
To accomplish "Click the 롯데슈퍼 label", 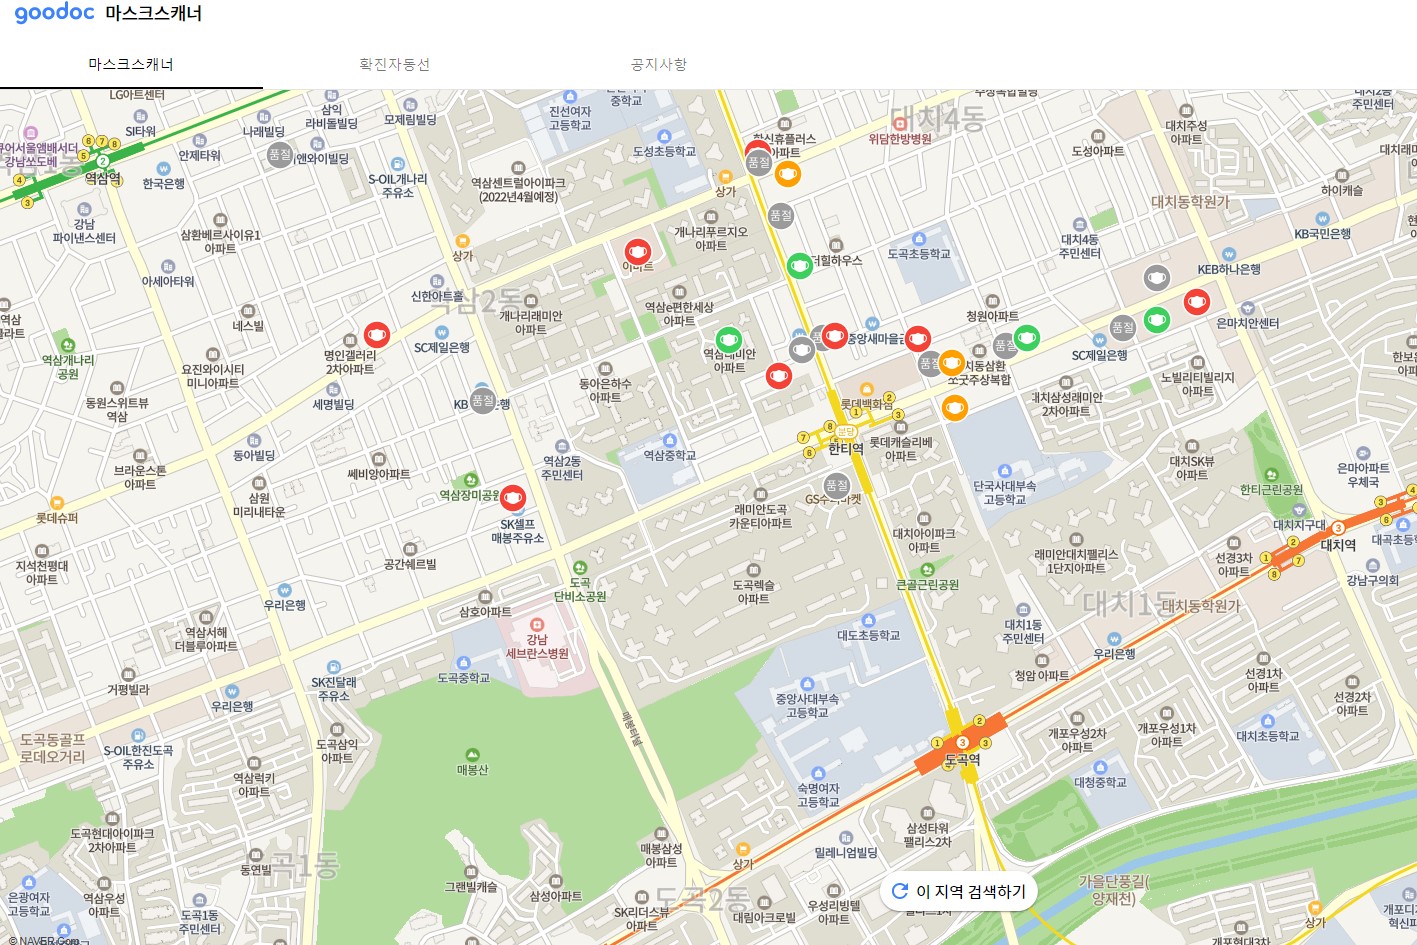I will [57, 518].
